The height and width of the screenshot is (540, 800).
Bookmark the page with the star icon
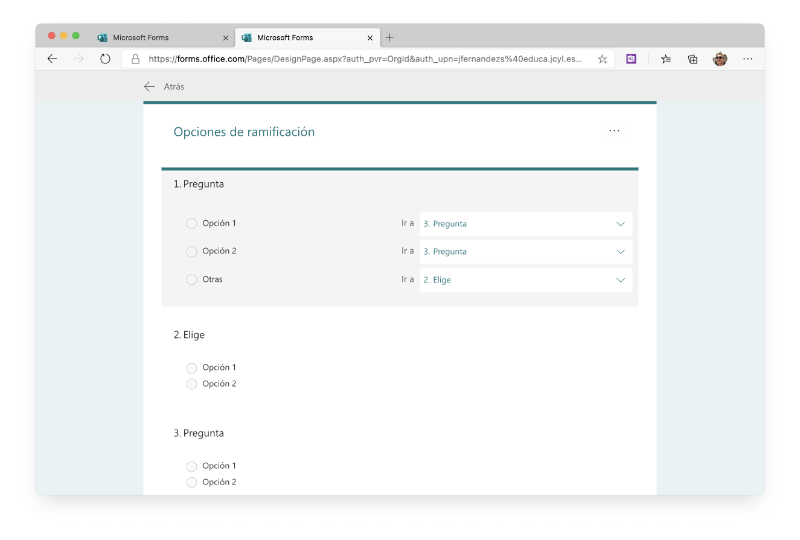(602, 59)
